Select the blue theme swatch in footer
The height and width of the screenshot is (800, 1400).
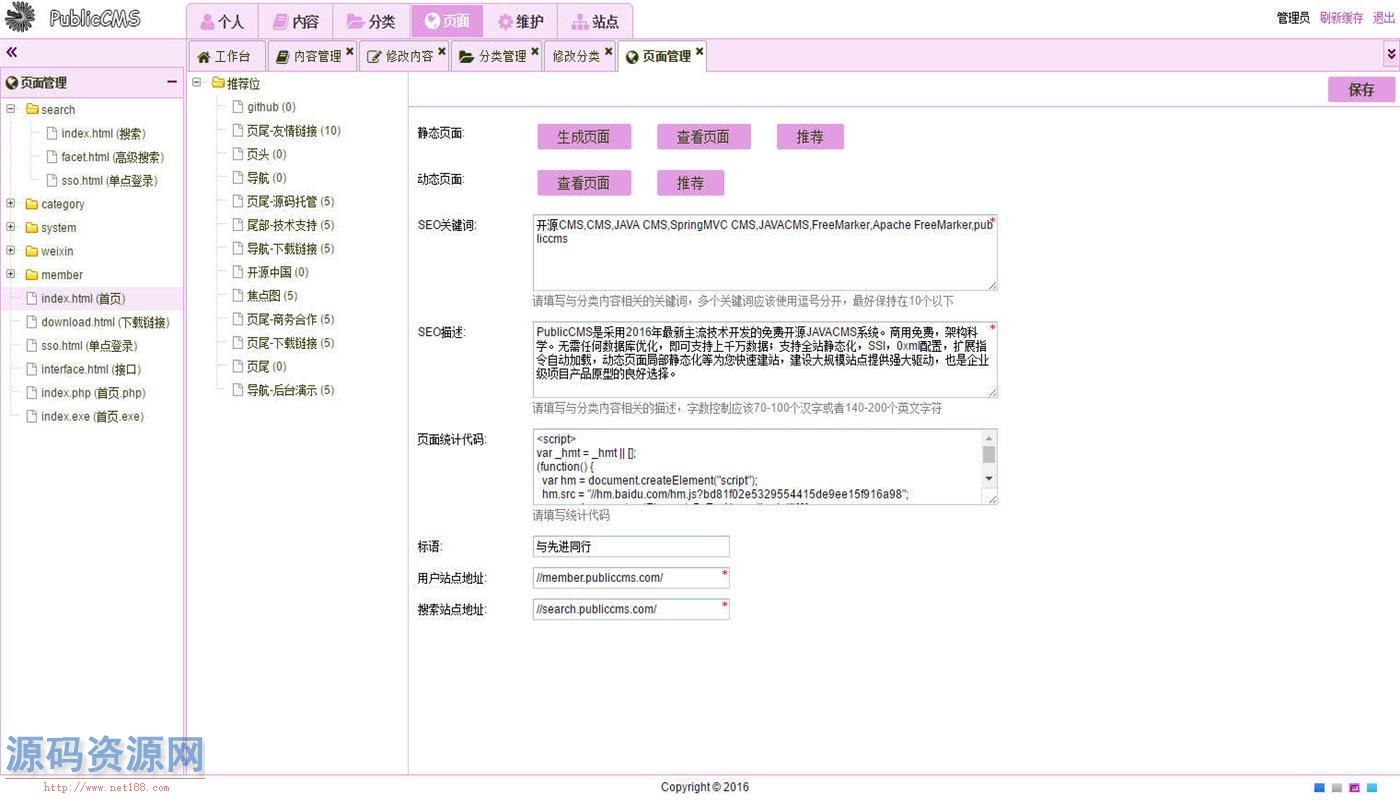(x=1319, y=788)
